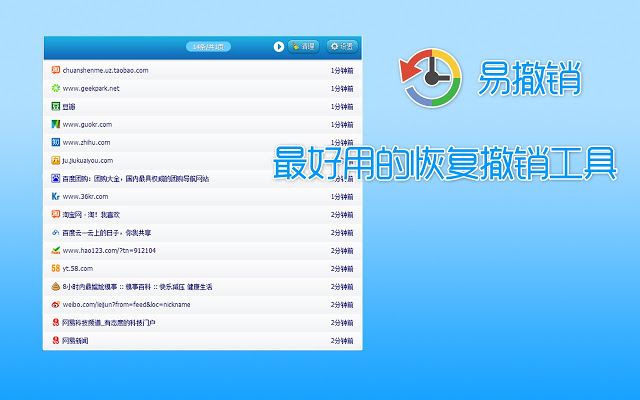This screenshot has height=400, width=640.
Task: Click the taobao favicon for chuanshenme.uz.taobao.com
Action: tap(56, 70)
